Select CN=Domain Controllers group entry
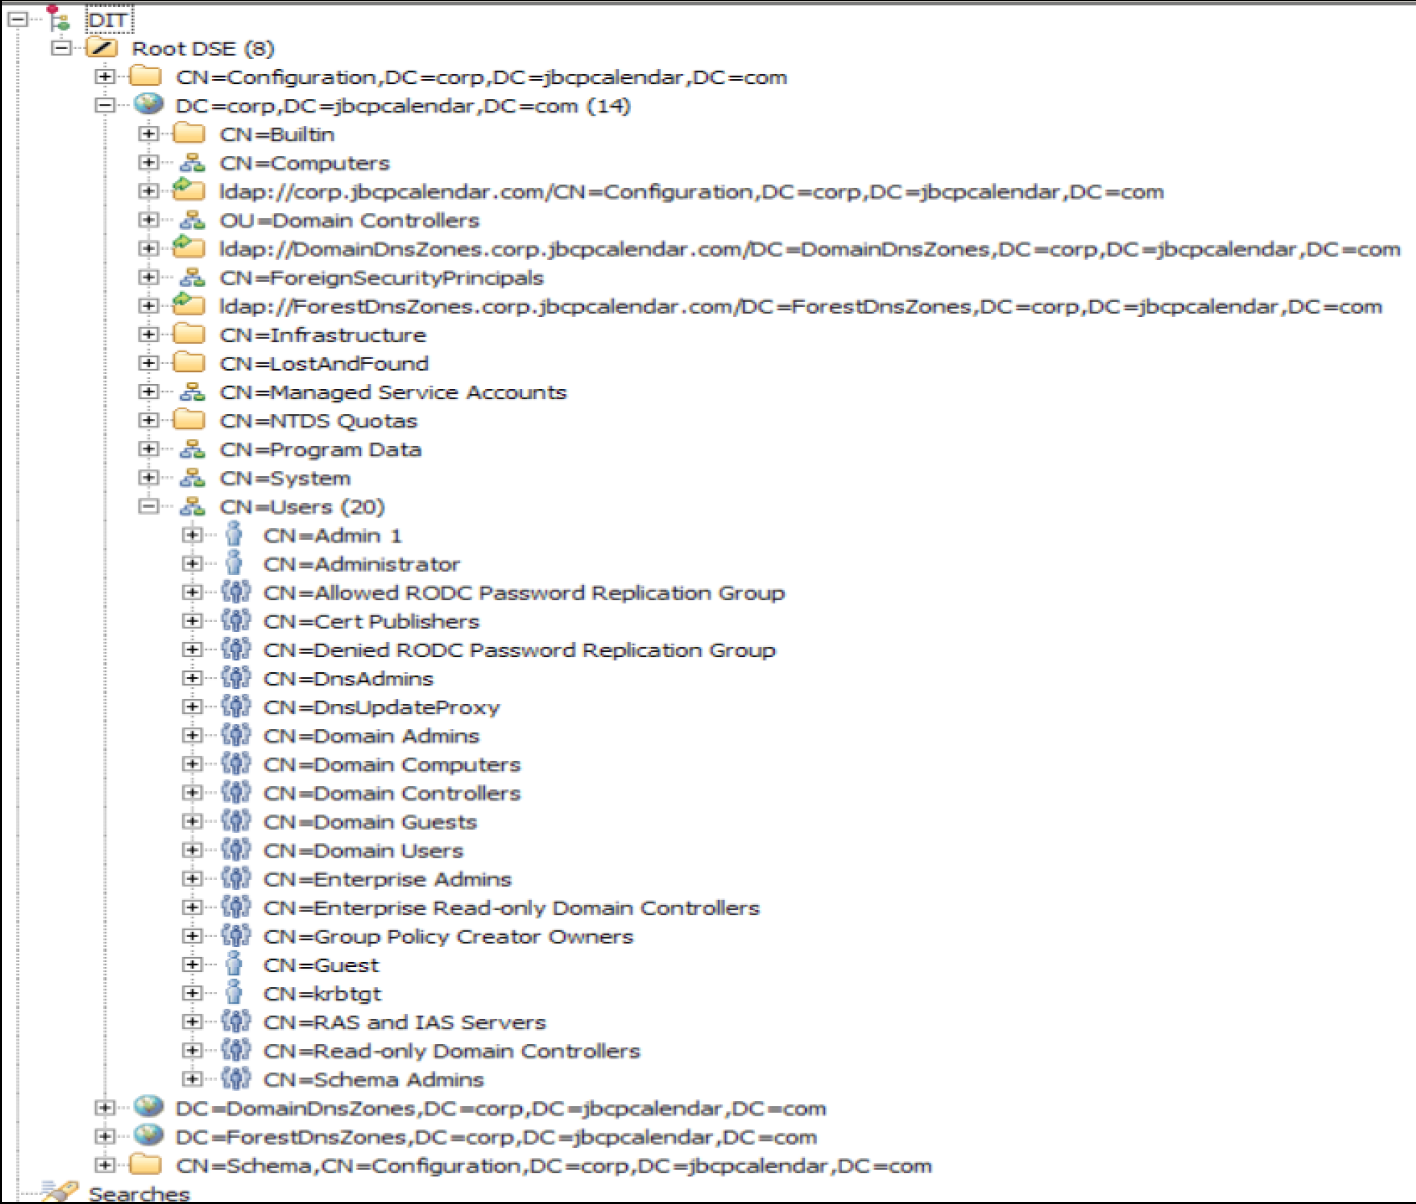This screenshot has width=1416, height=1204. click(x=392, y=793)
